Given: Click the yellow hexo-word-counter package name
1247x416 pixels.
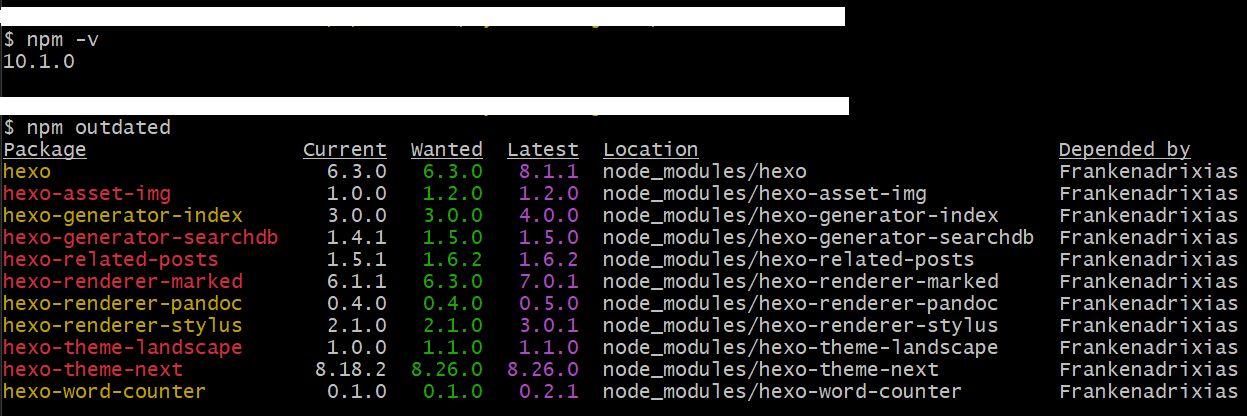Looking at the screenshot, I should 105,392.
